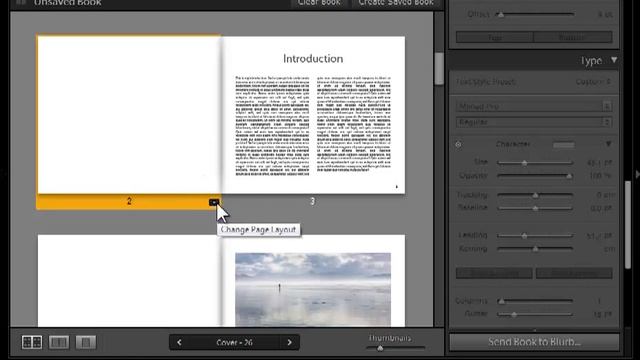
Task: Open the Myriad Pro font family dropdown
Action: [534, 107]
